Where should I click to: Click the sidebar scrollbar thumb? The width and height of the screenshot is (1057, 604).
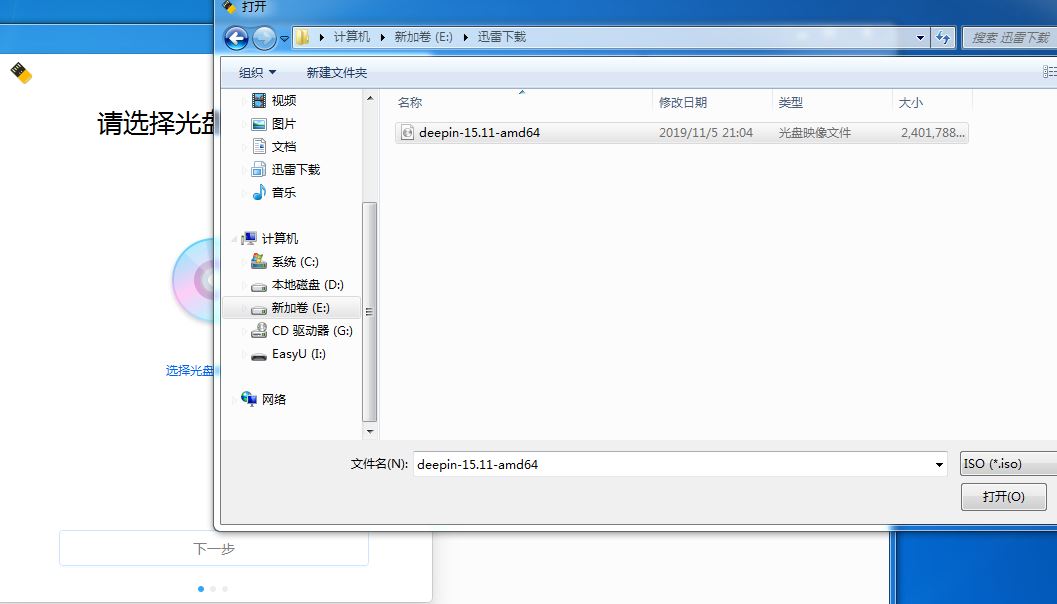(x=369, y=311)
